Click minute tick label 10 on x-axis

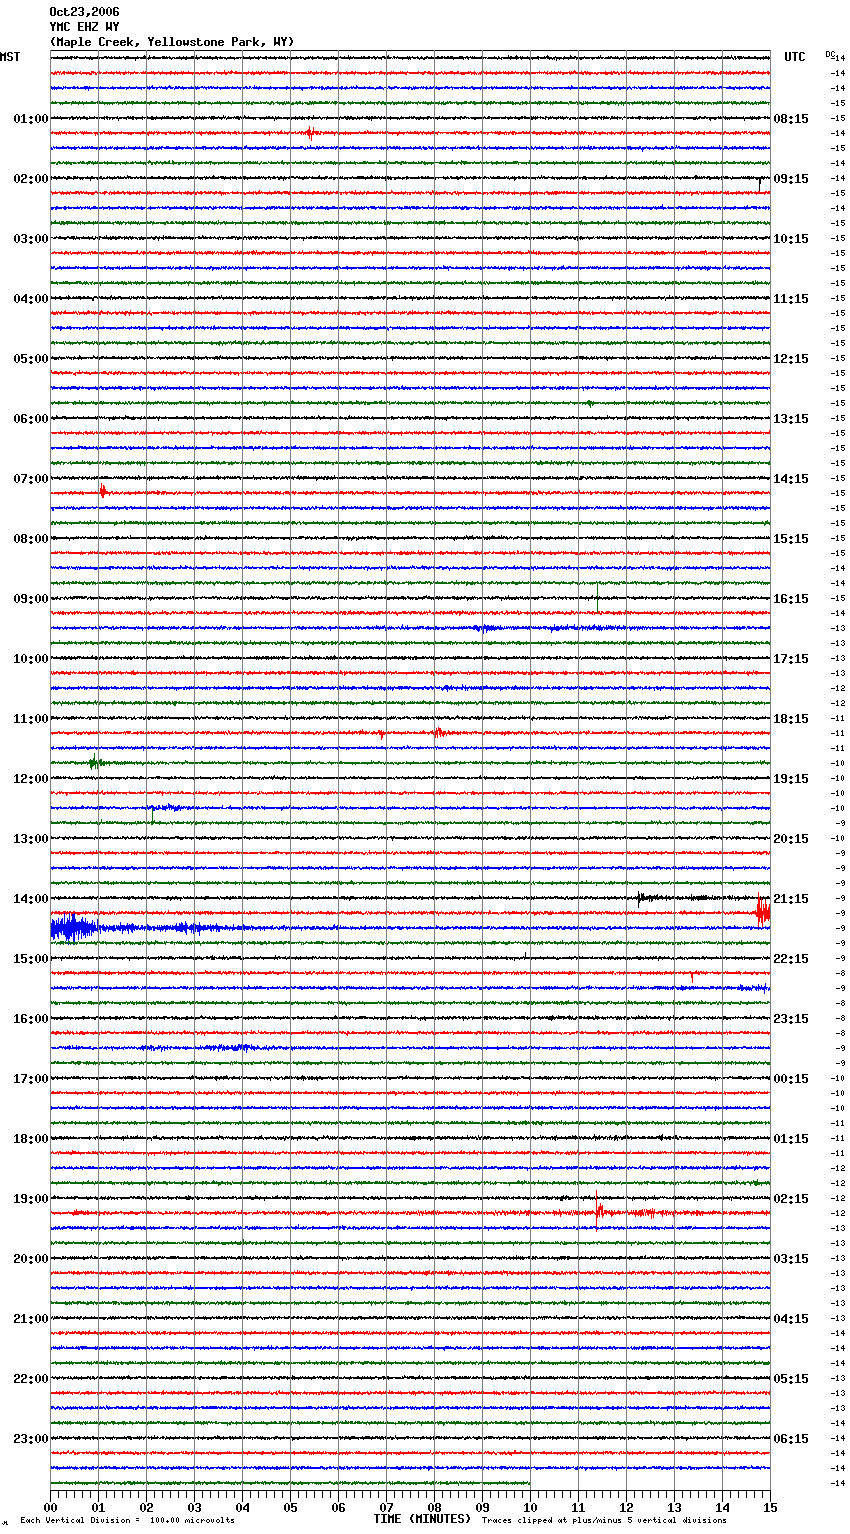tap(530, 1507)
